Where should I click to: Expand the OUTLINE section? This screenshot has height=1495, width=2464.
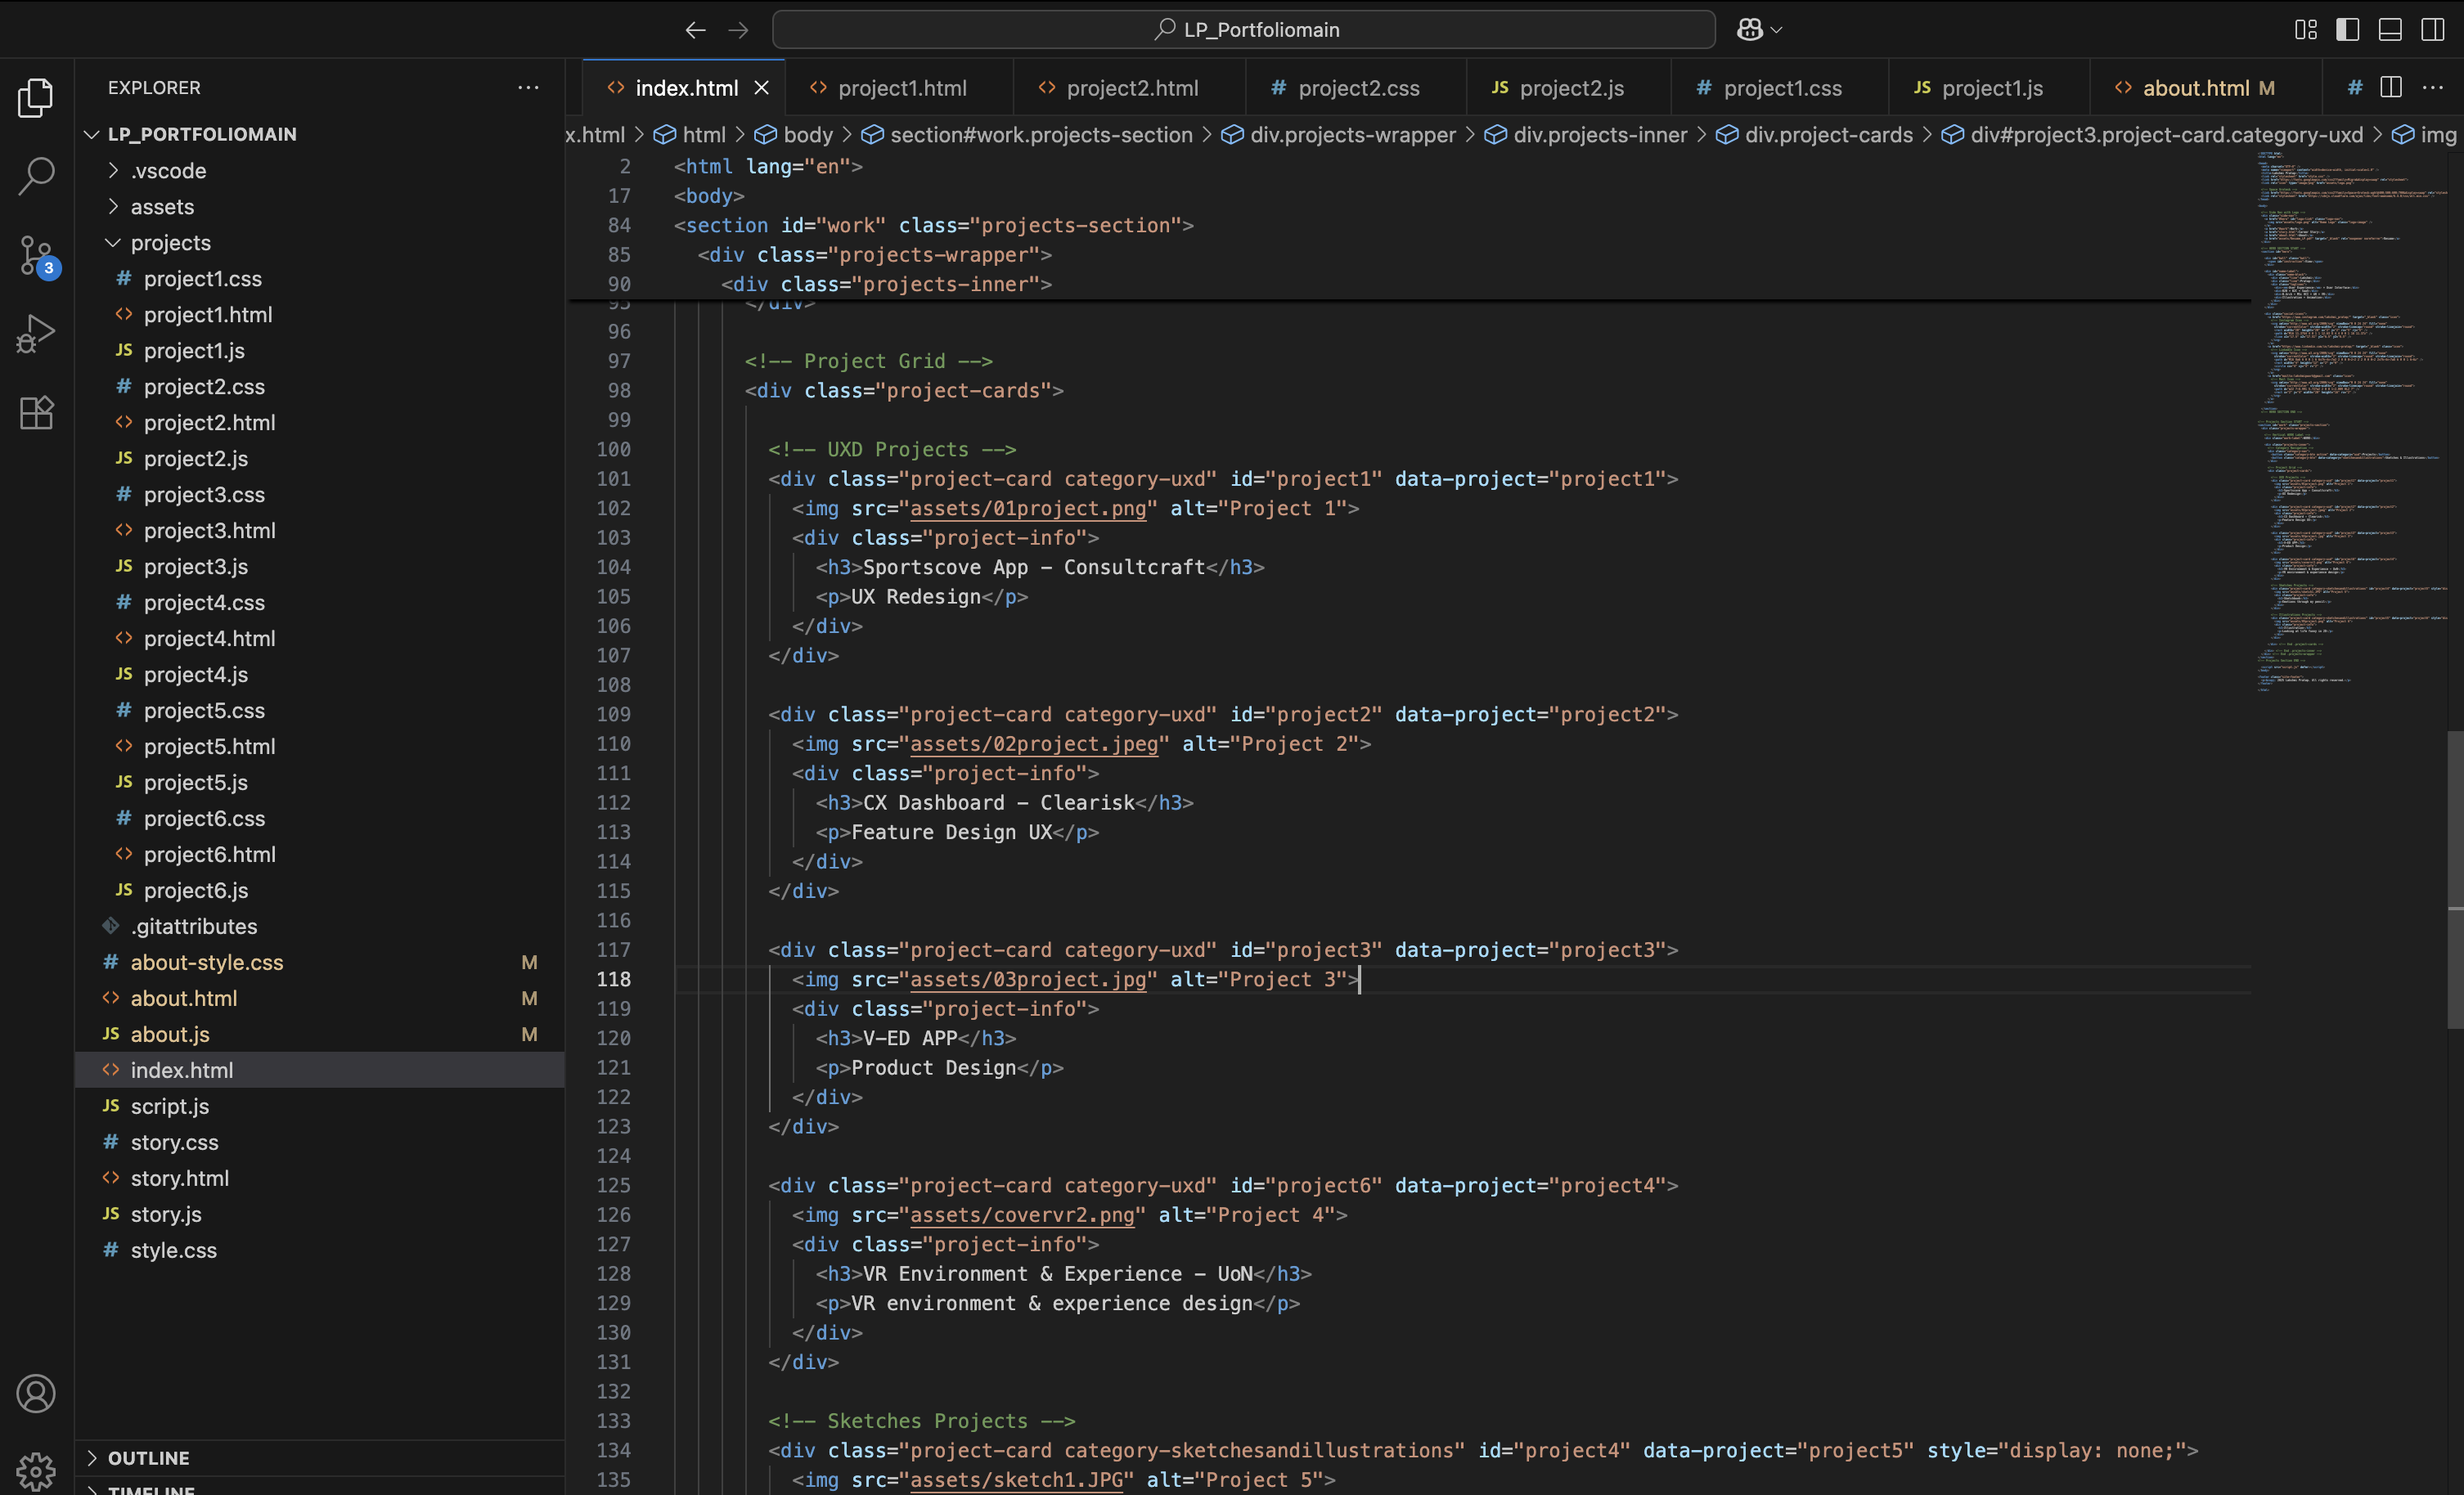(148, 1458)
